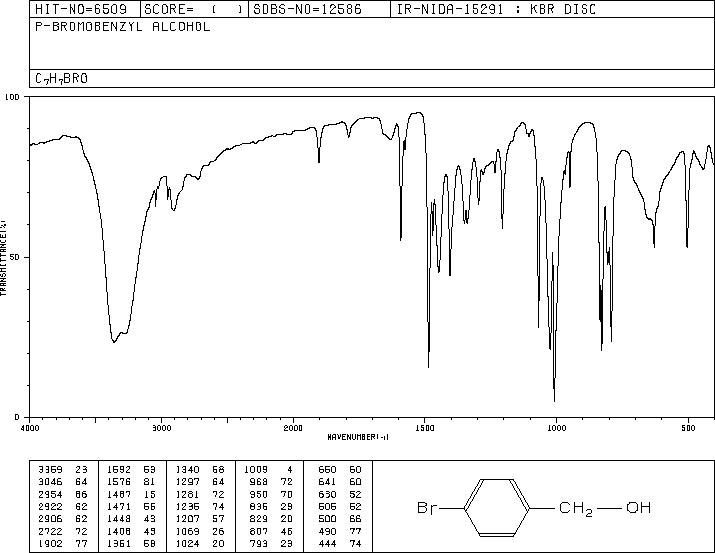
Task: Click the TRANSMITTANCE y-axis label
Action: (x=3, y=257)
